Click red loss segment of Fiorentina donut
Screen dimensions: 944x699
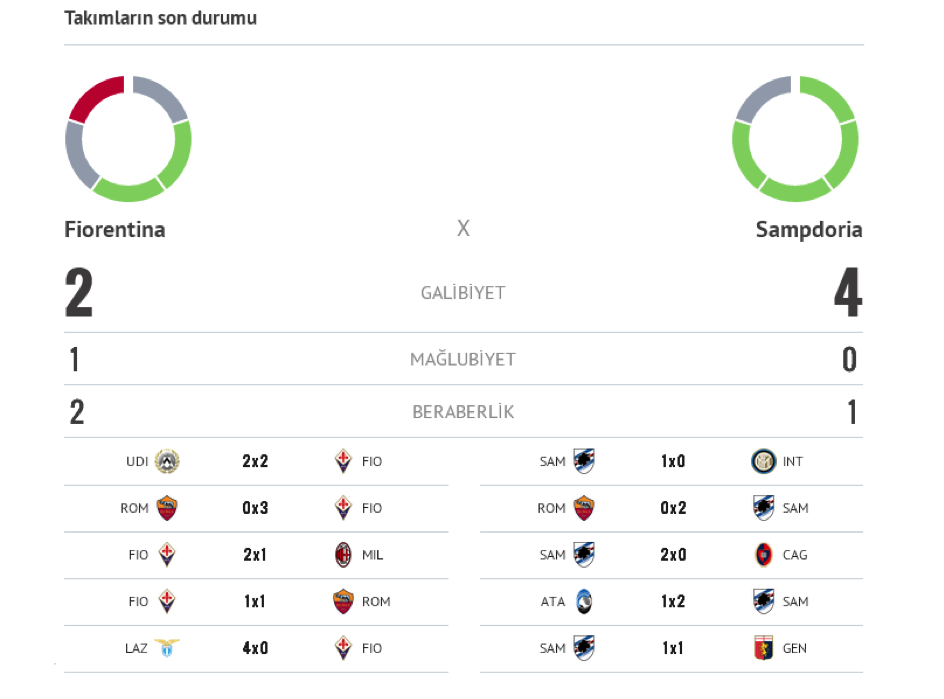coord(96,98)
